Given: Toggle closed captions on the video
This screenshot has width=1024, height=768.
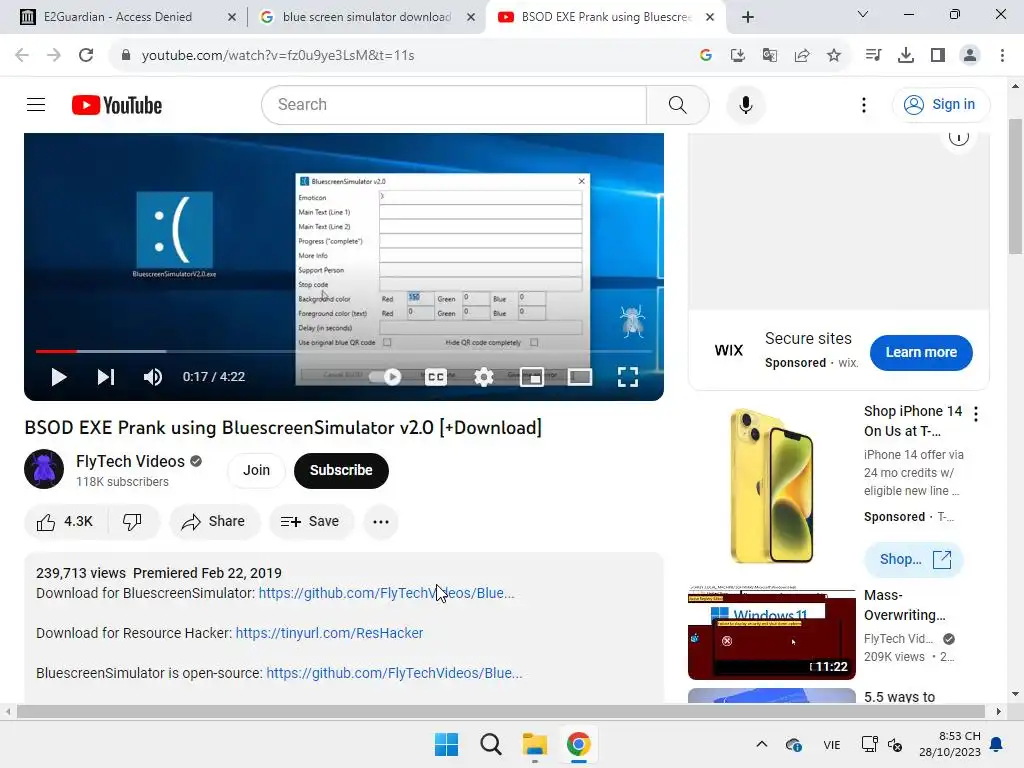Looking at the screenshot, I should tap(436, 377).
